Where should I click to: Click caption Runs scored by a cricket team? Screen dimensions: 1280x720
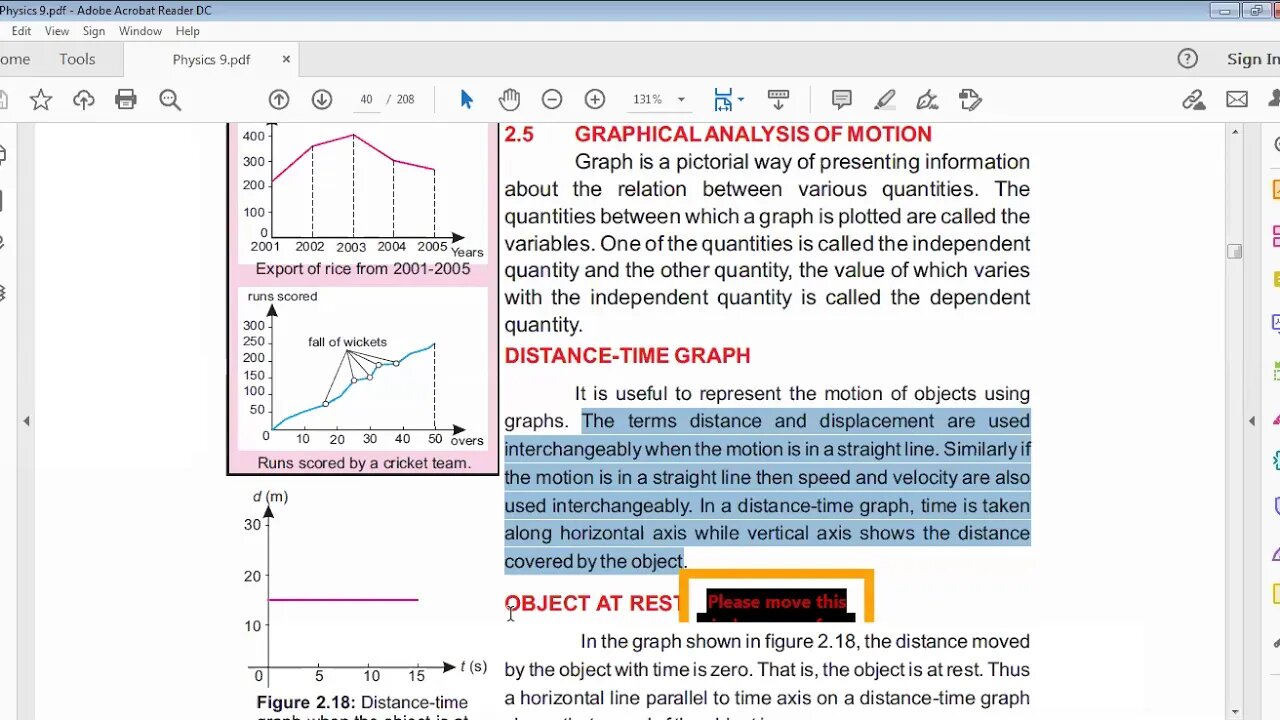click(x=363, y=463)
